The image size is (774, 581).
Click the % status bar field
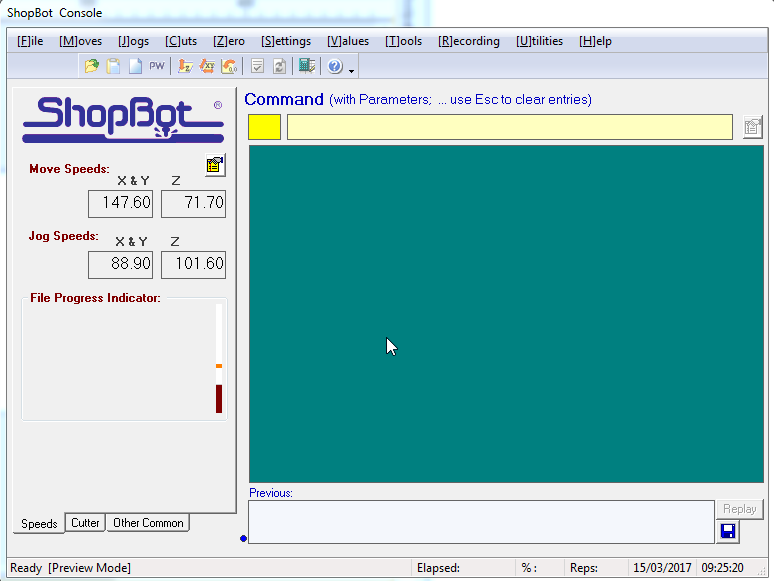(540, 568)
